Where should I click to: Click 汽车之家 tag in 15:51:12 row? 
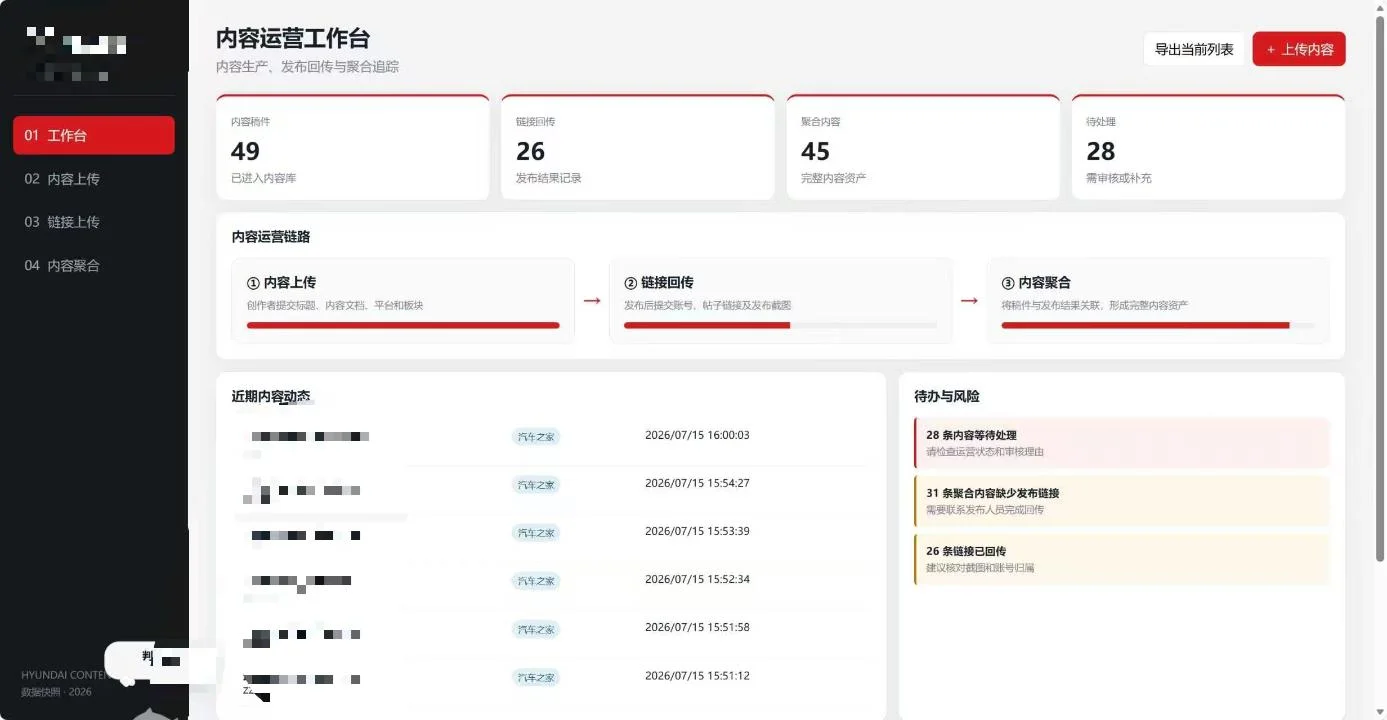pos(536,677)
